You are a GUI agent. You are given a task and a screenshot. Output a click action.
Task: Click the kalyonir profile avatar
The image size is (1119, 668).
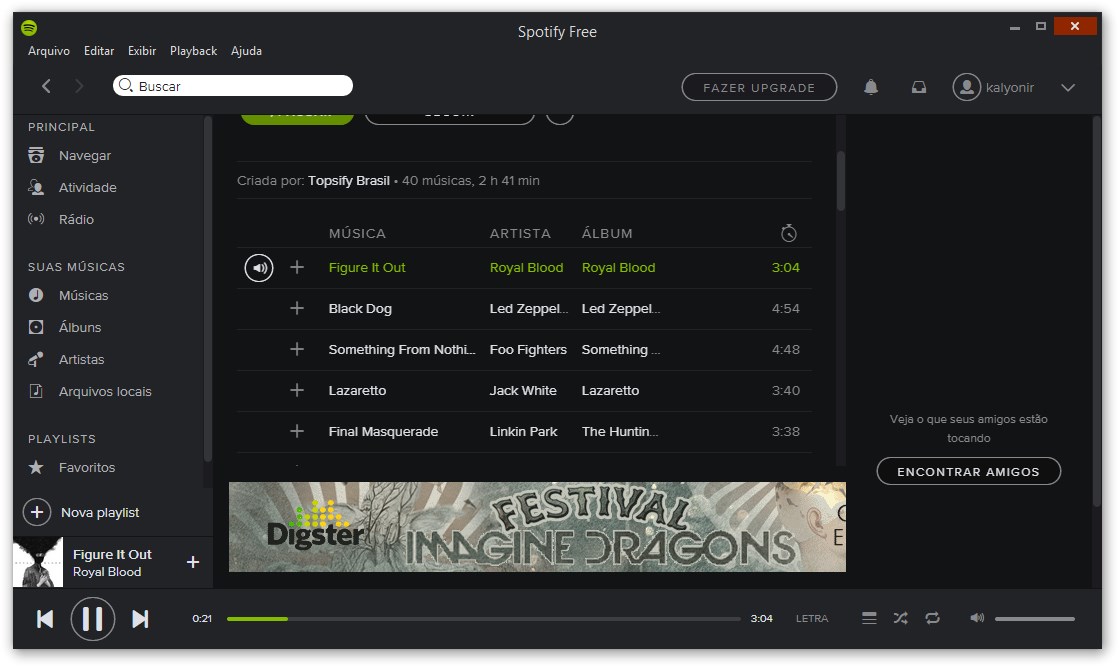click(966, 87)
